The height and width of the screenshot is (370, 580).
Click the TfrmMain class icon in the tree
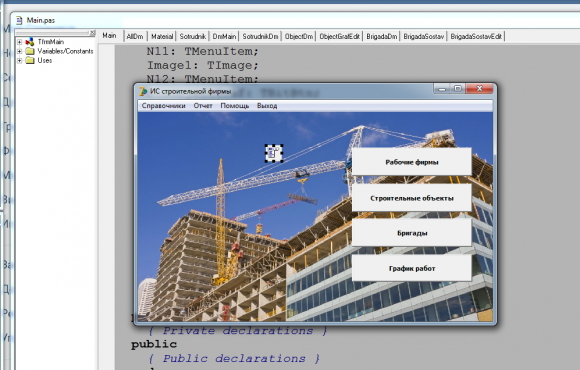click(30, 42)
